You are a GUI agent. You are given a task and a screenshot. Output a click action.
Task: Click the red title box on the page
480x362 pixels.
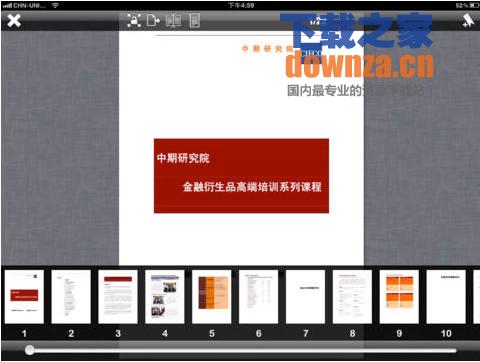pyautogui.click(x=241, y=176)
